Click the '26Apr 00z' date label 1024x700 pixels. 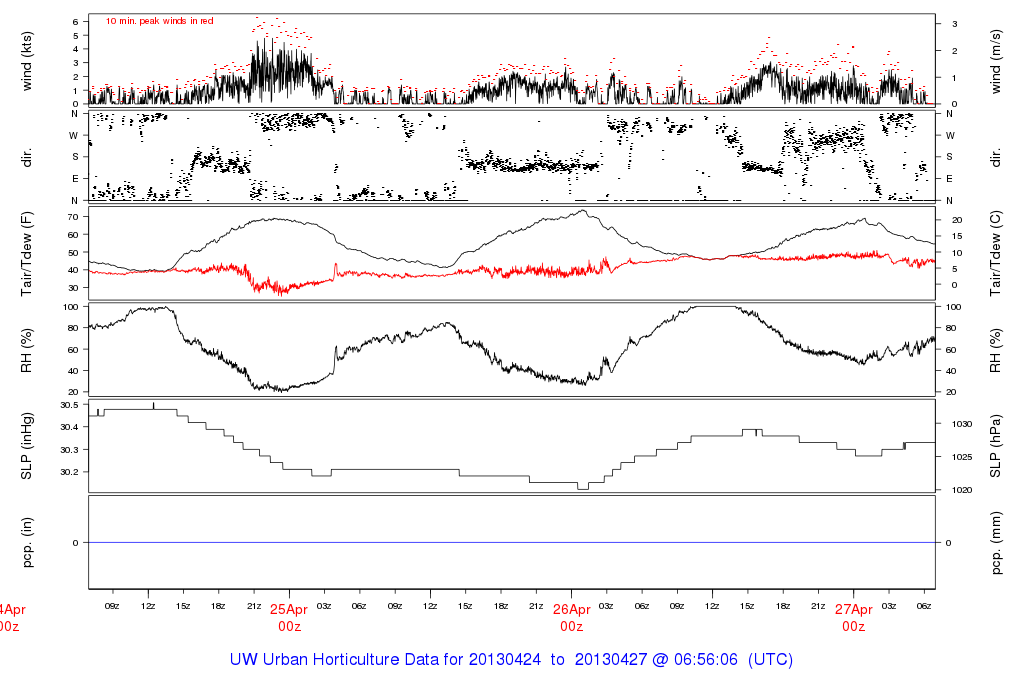coord(571,618)
